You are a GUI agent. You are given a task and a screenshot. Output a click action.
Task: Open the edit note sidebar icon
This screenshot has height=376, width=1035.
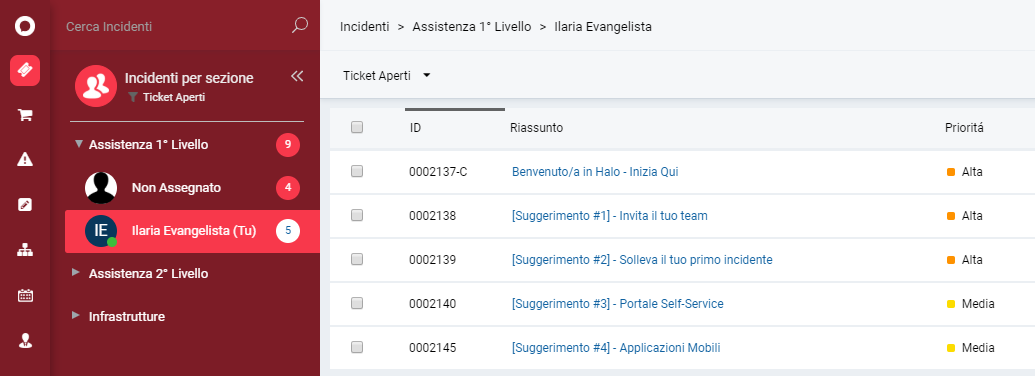25,204
